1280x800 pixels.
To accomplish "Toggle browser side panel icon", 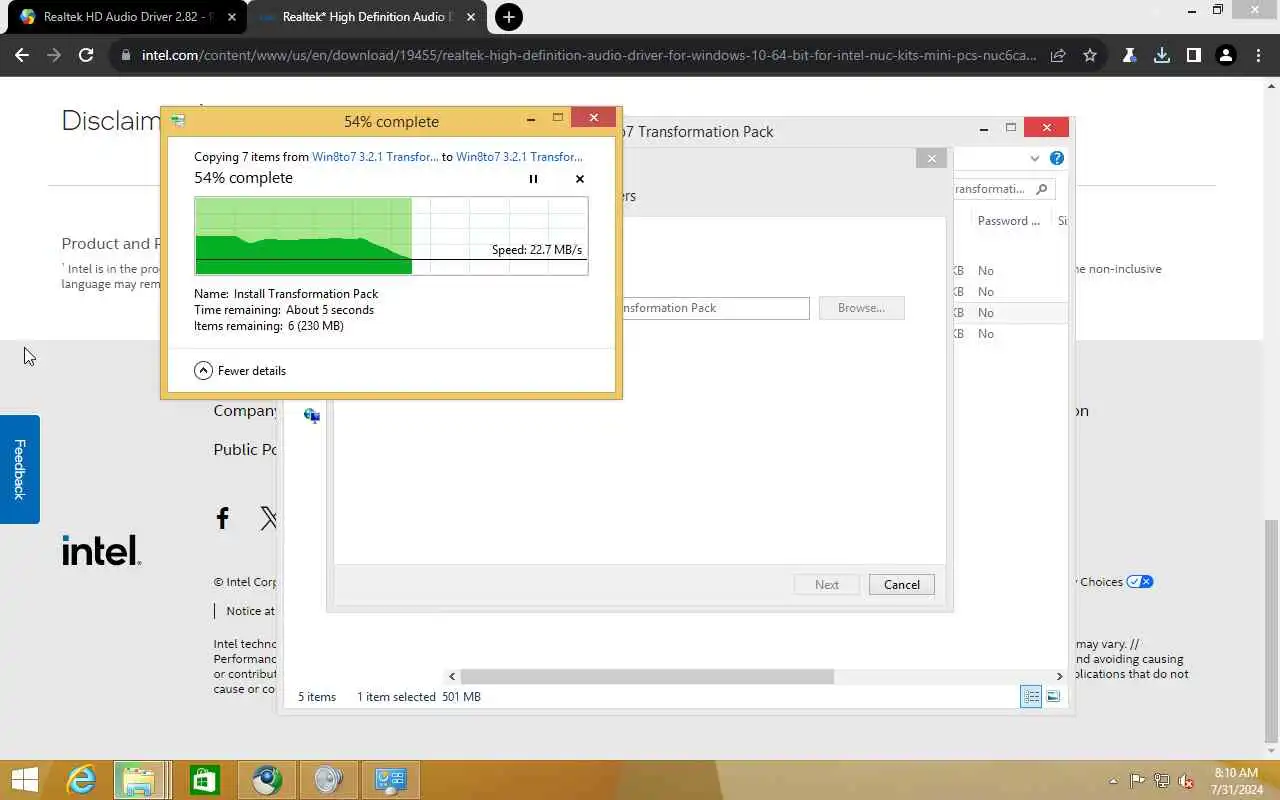I will (x=1193, y=56).
